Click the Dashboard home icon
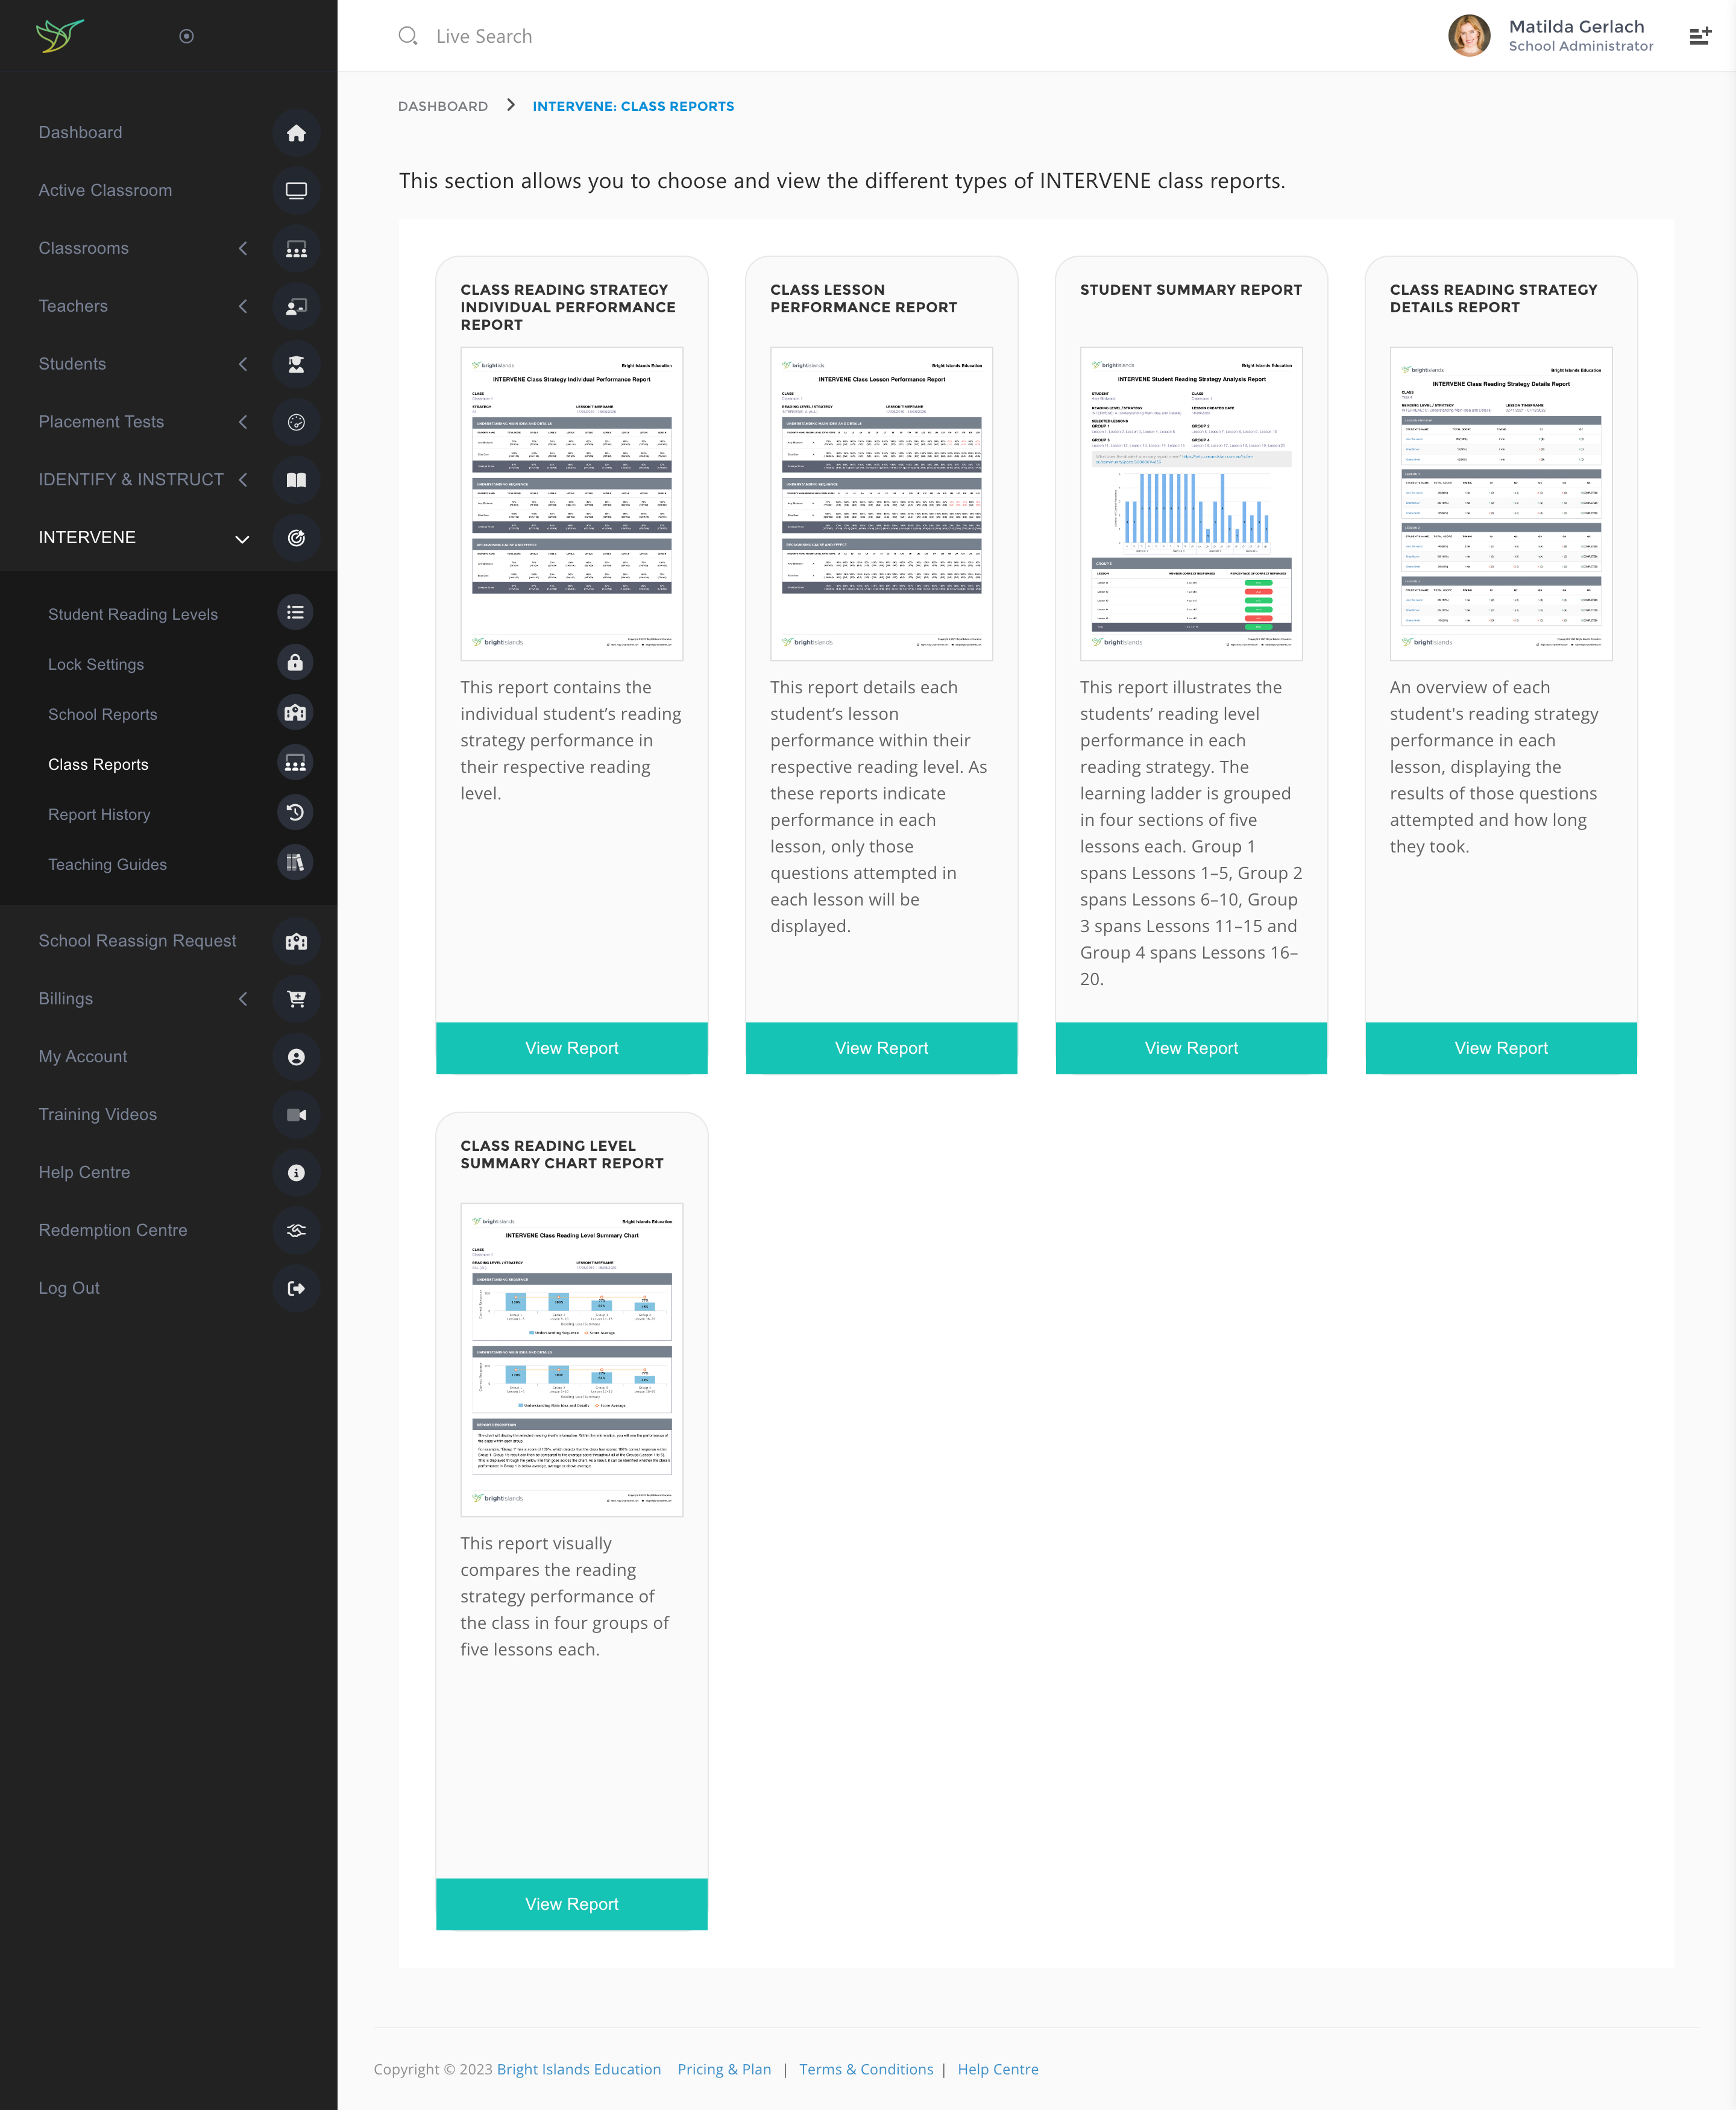Screen dimensions: 1736x2110 coord(296,133)
